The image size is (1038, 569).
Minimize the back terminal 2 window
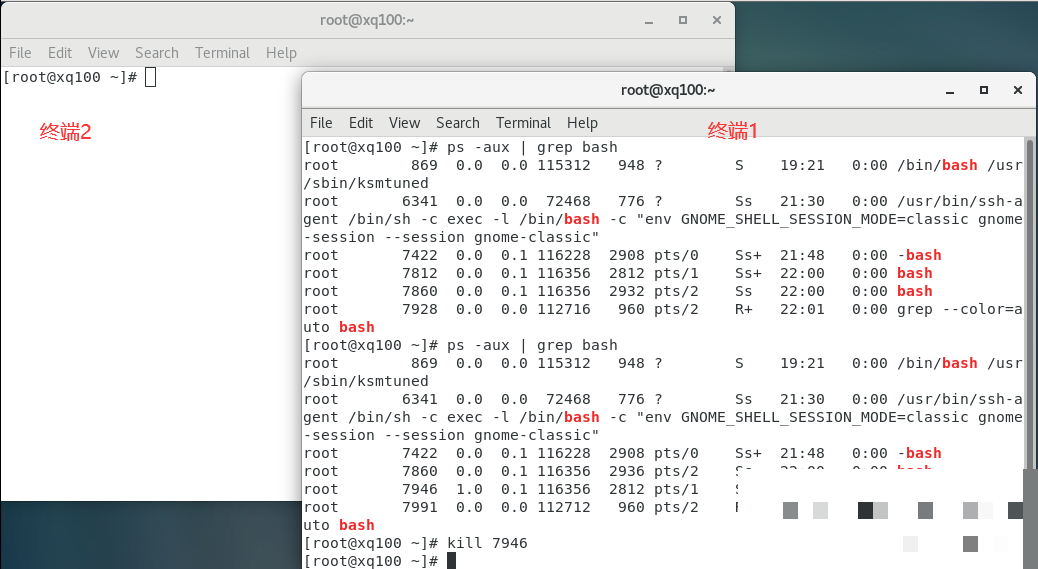pyautogui.click(x=649, y=21)
